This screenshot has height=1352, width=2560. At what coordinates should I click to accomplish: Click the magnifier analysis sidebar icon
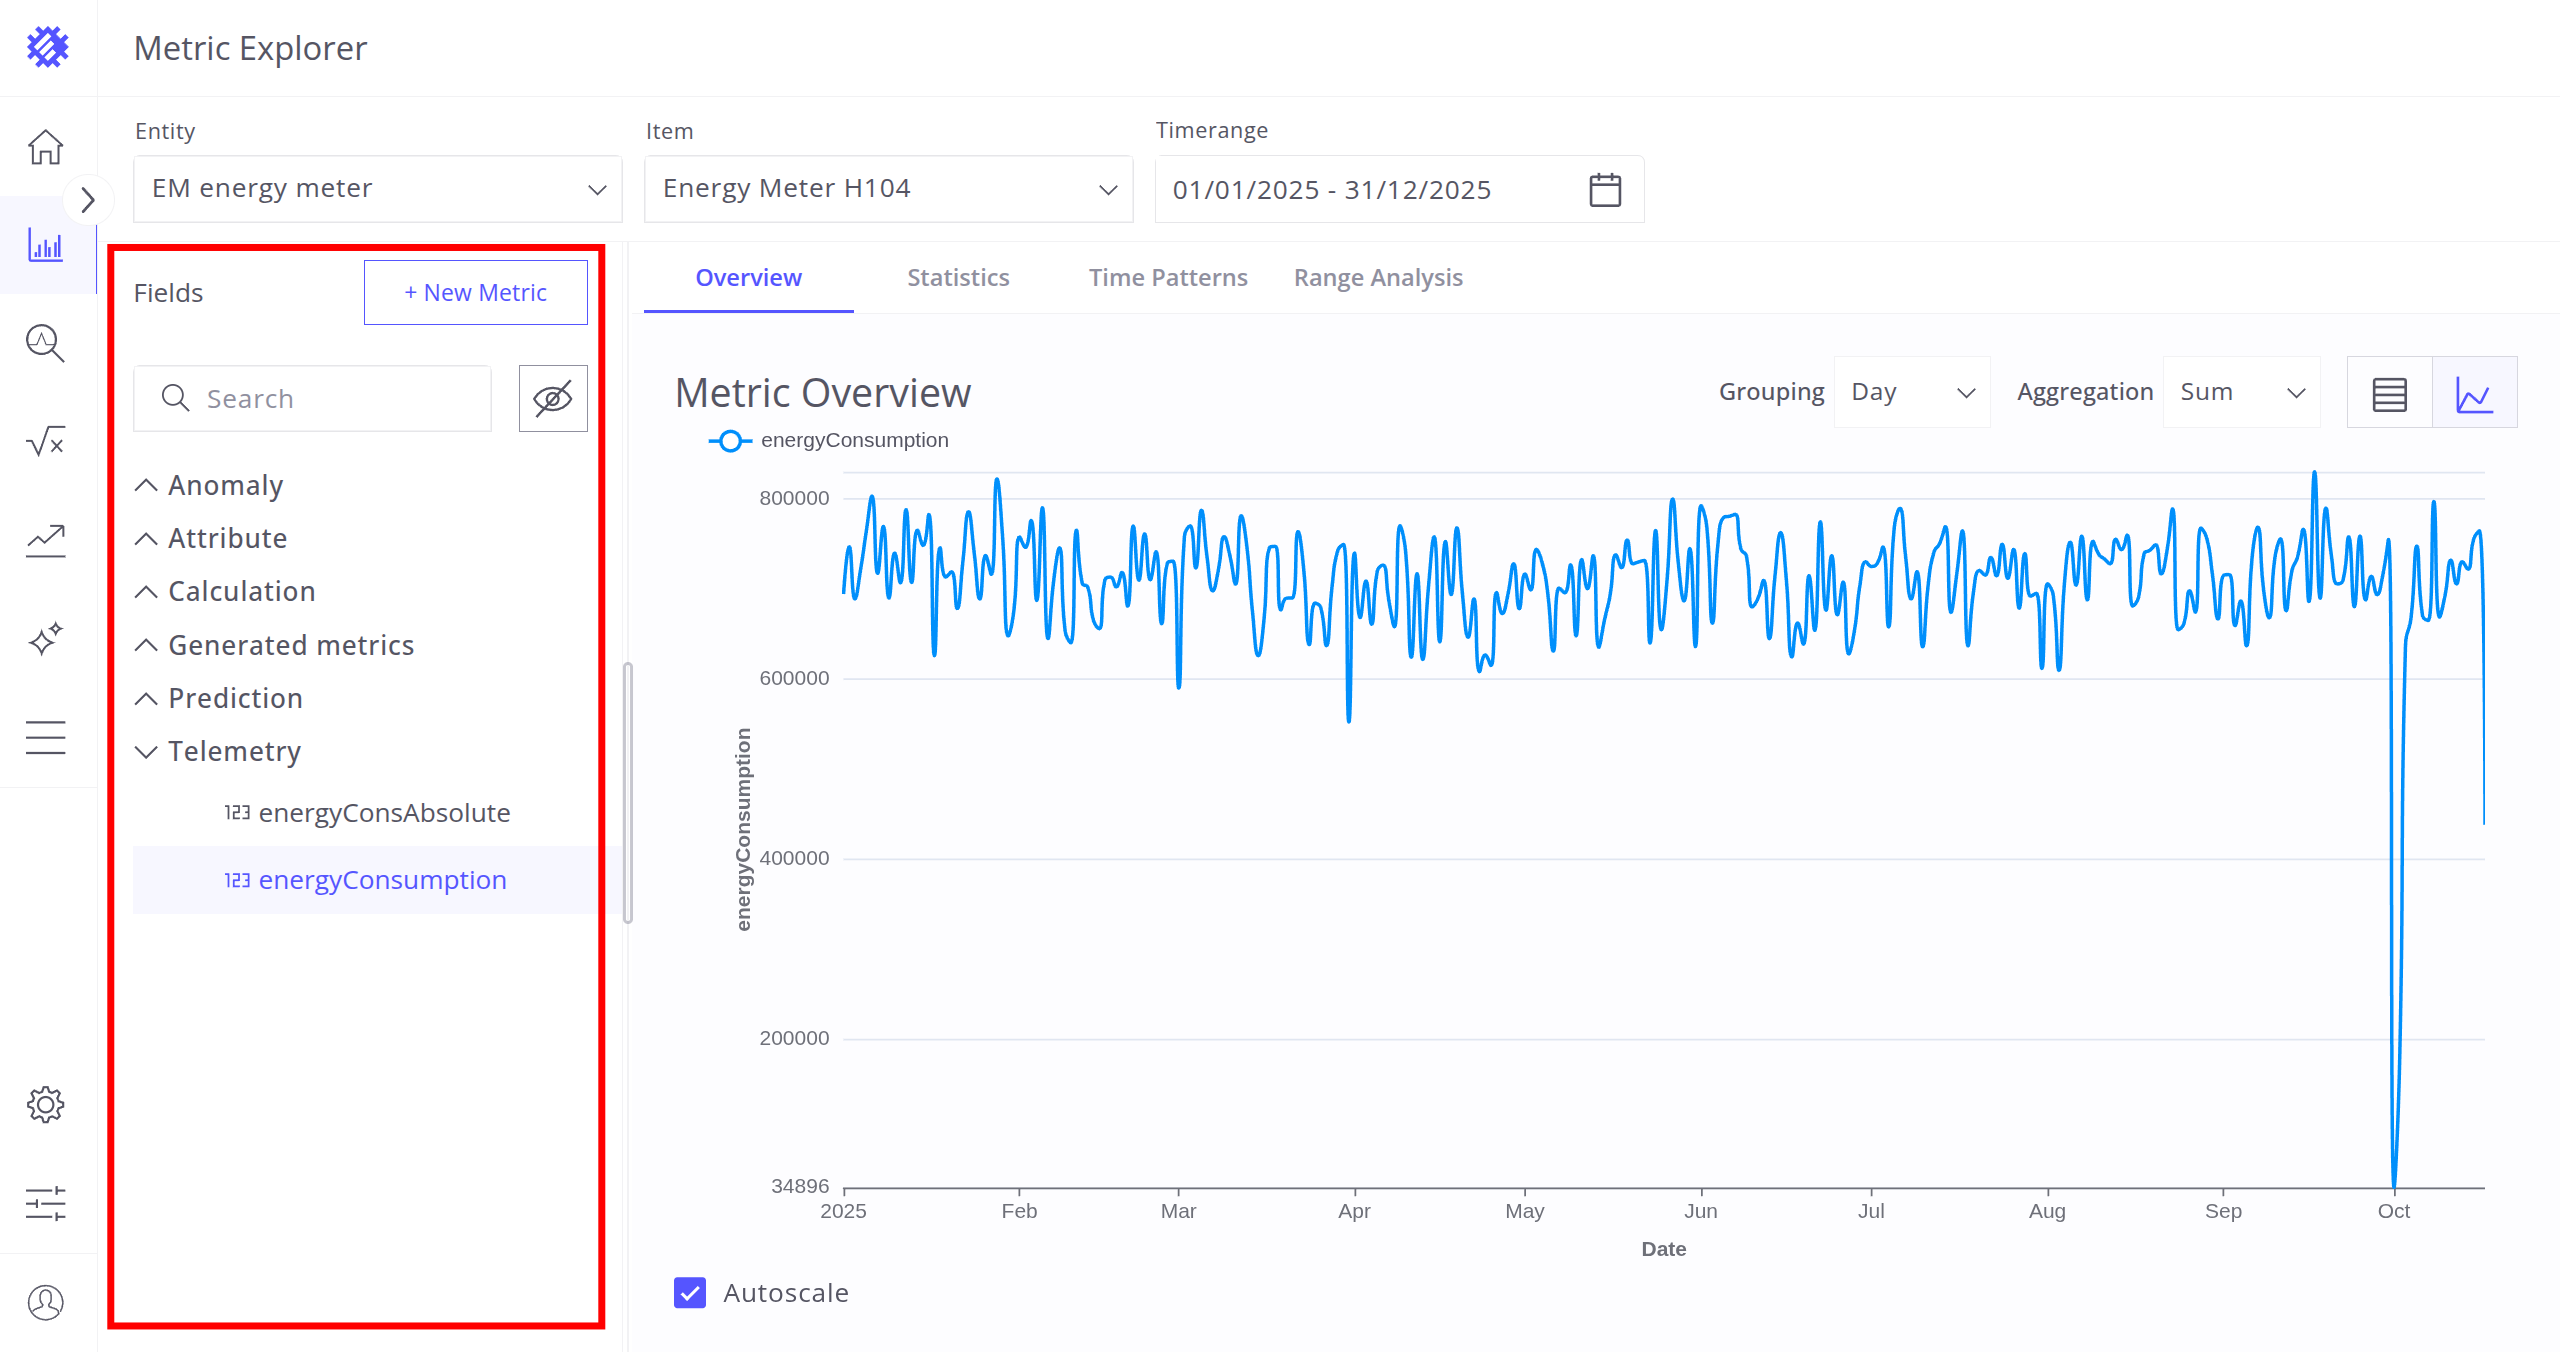click(46, 343)
